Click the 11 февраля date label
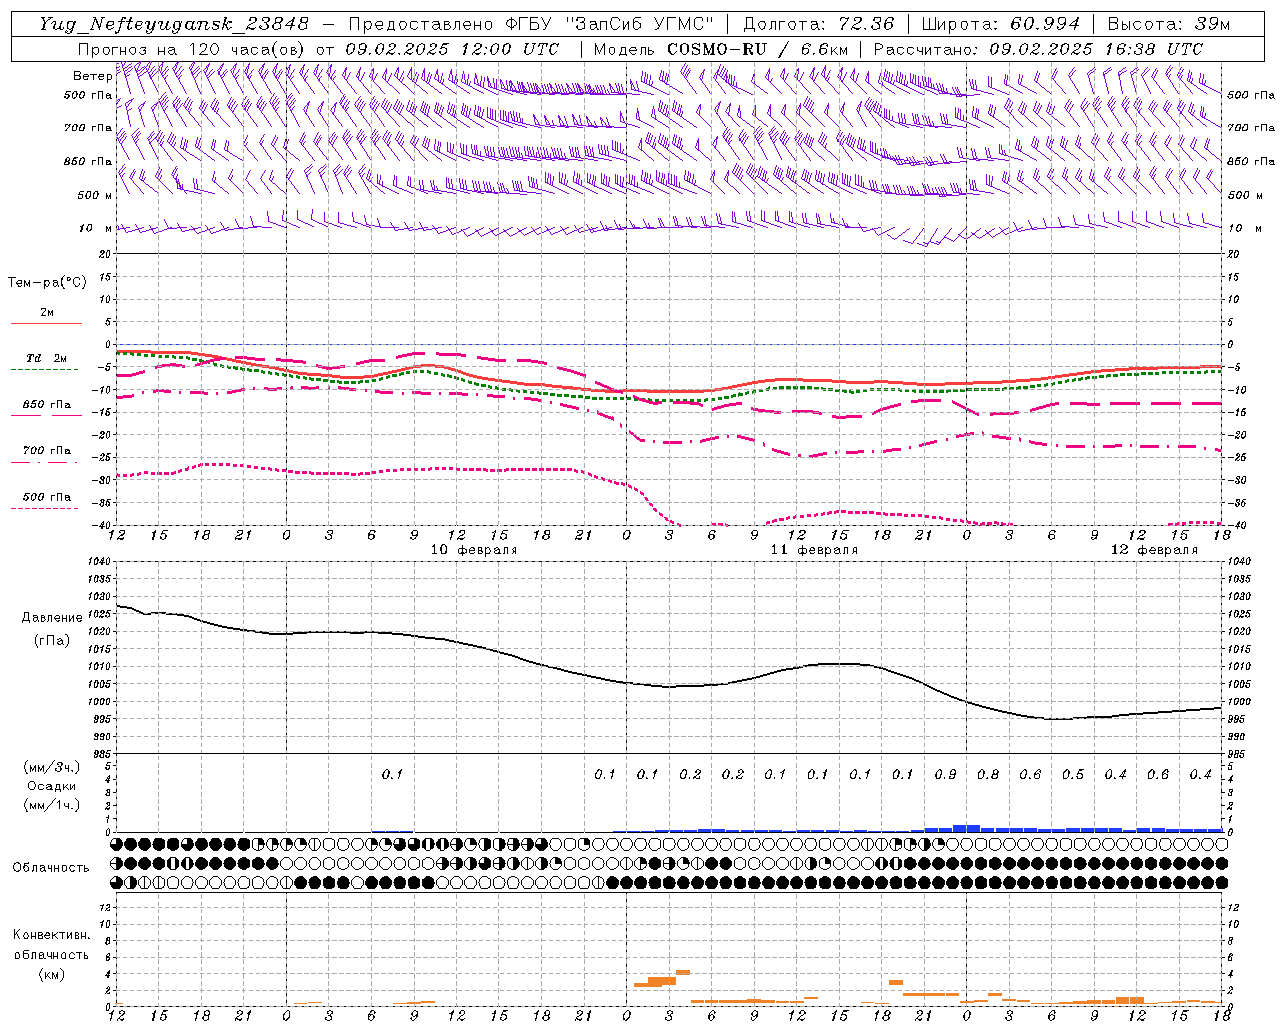The height and width of the screenshot is (1024, 1280). coord(814,550)
